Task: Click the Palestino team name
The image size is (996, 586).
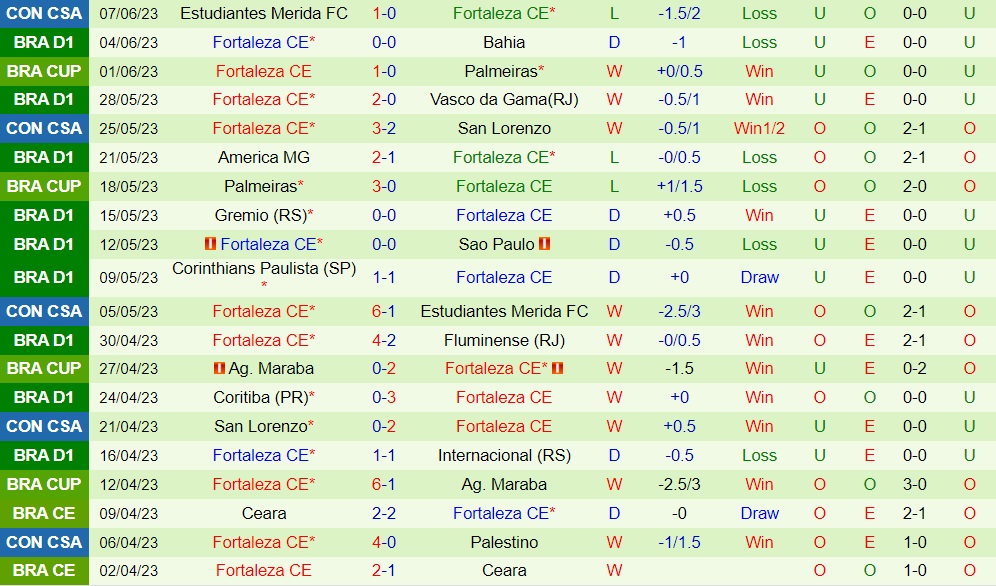Action: [504, 542]
